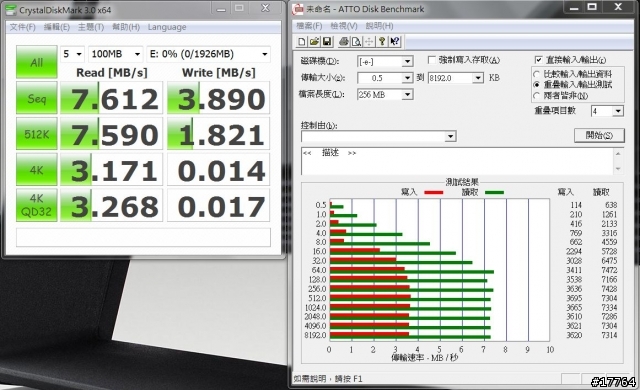Click the 4K QD32 read result 3.268
The width and height of the screenshot is (640, 390).
tap(111, 205)
